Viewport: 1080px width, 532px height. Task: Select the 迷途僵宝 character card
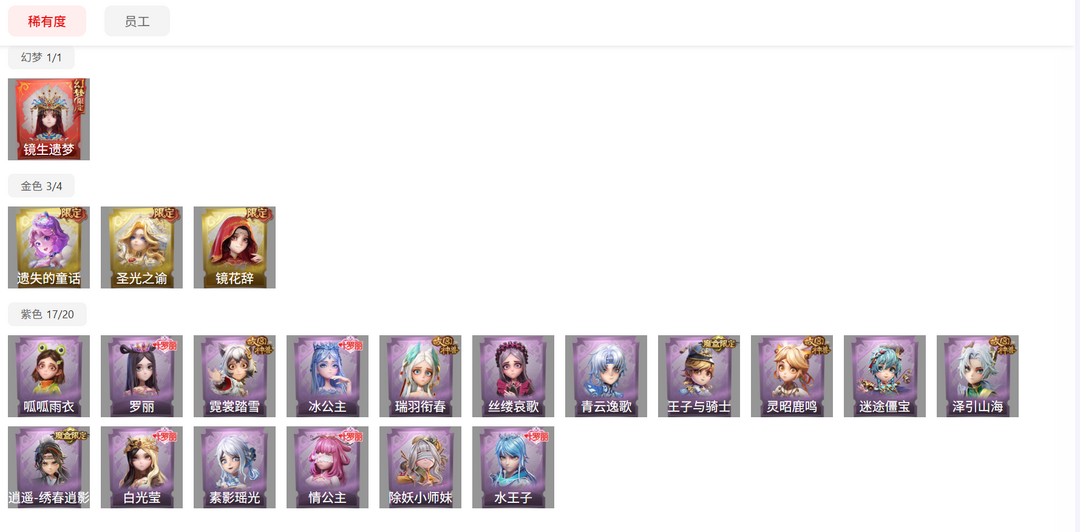[x=885, y=376]
